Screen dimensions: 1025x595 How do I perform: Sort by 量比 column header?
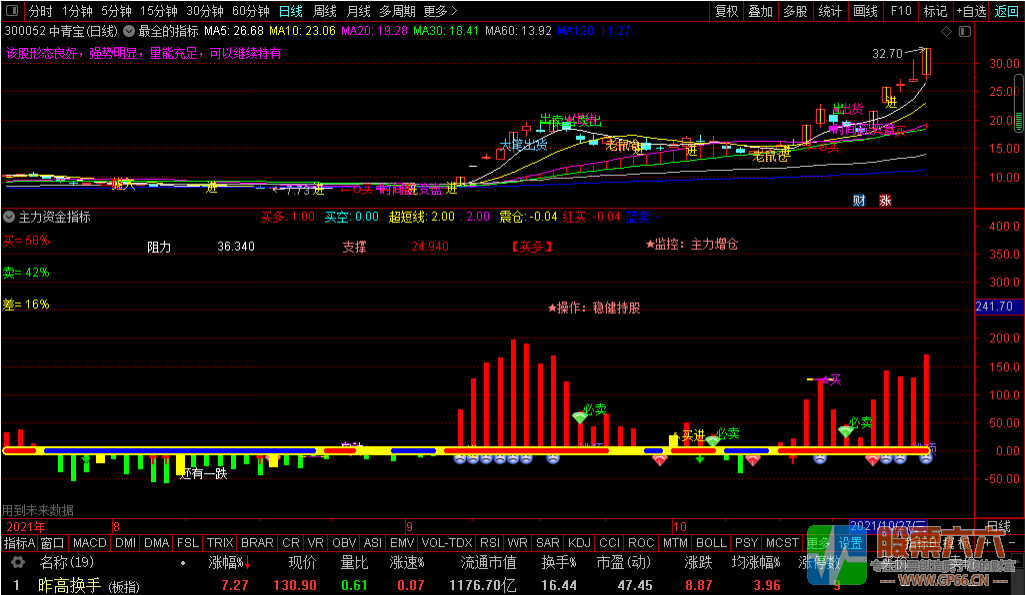click(x=355, y=562)
